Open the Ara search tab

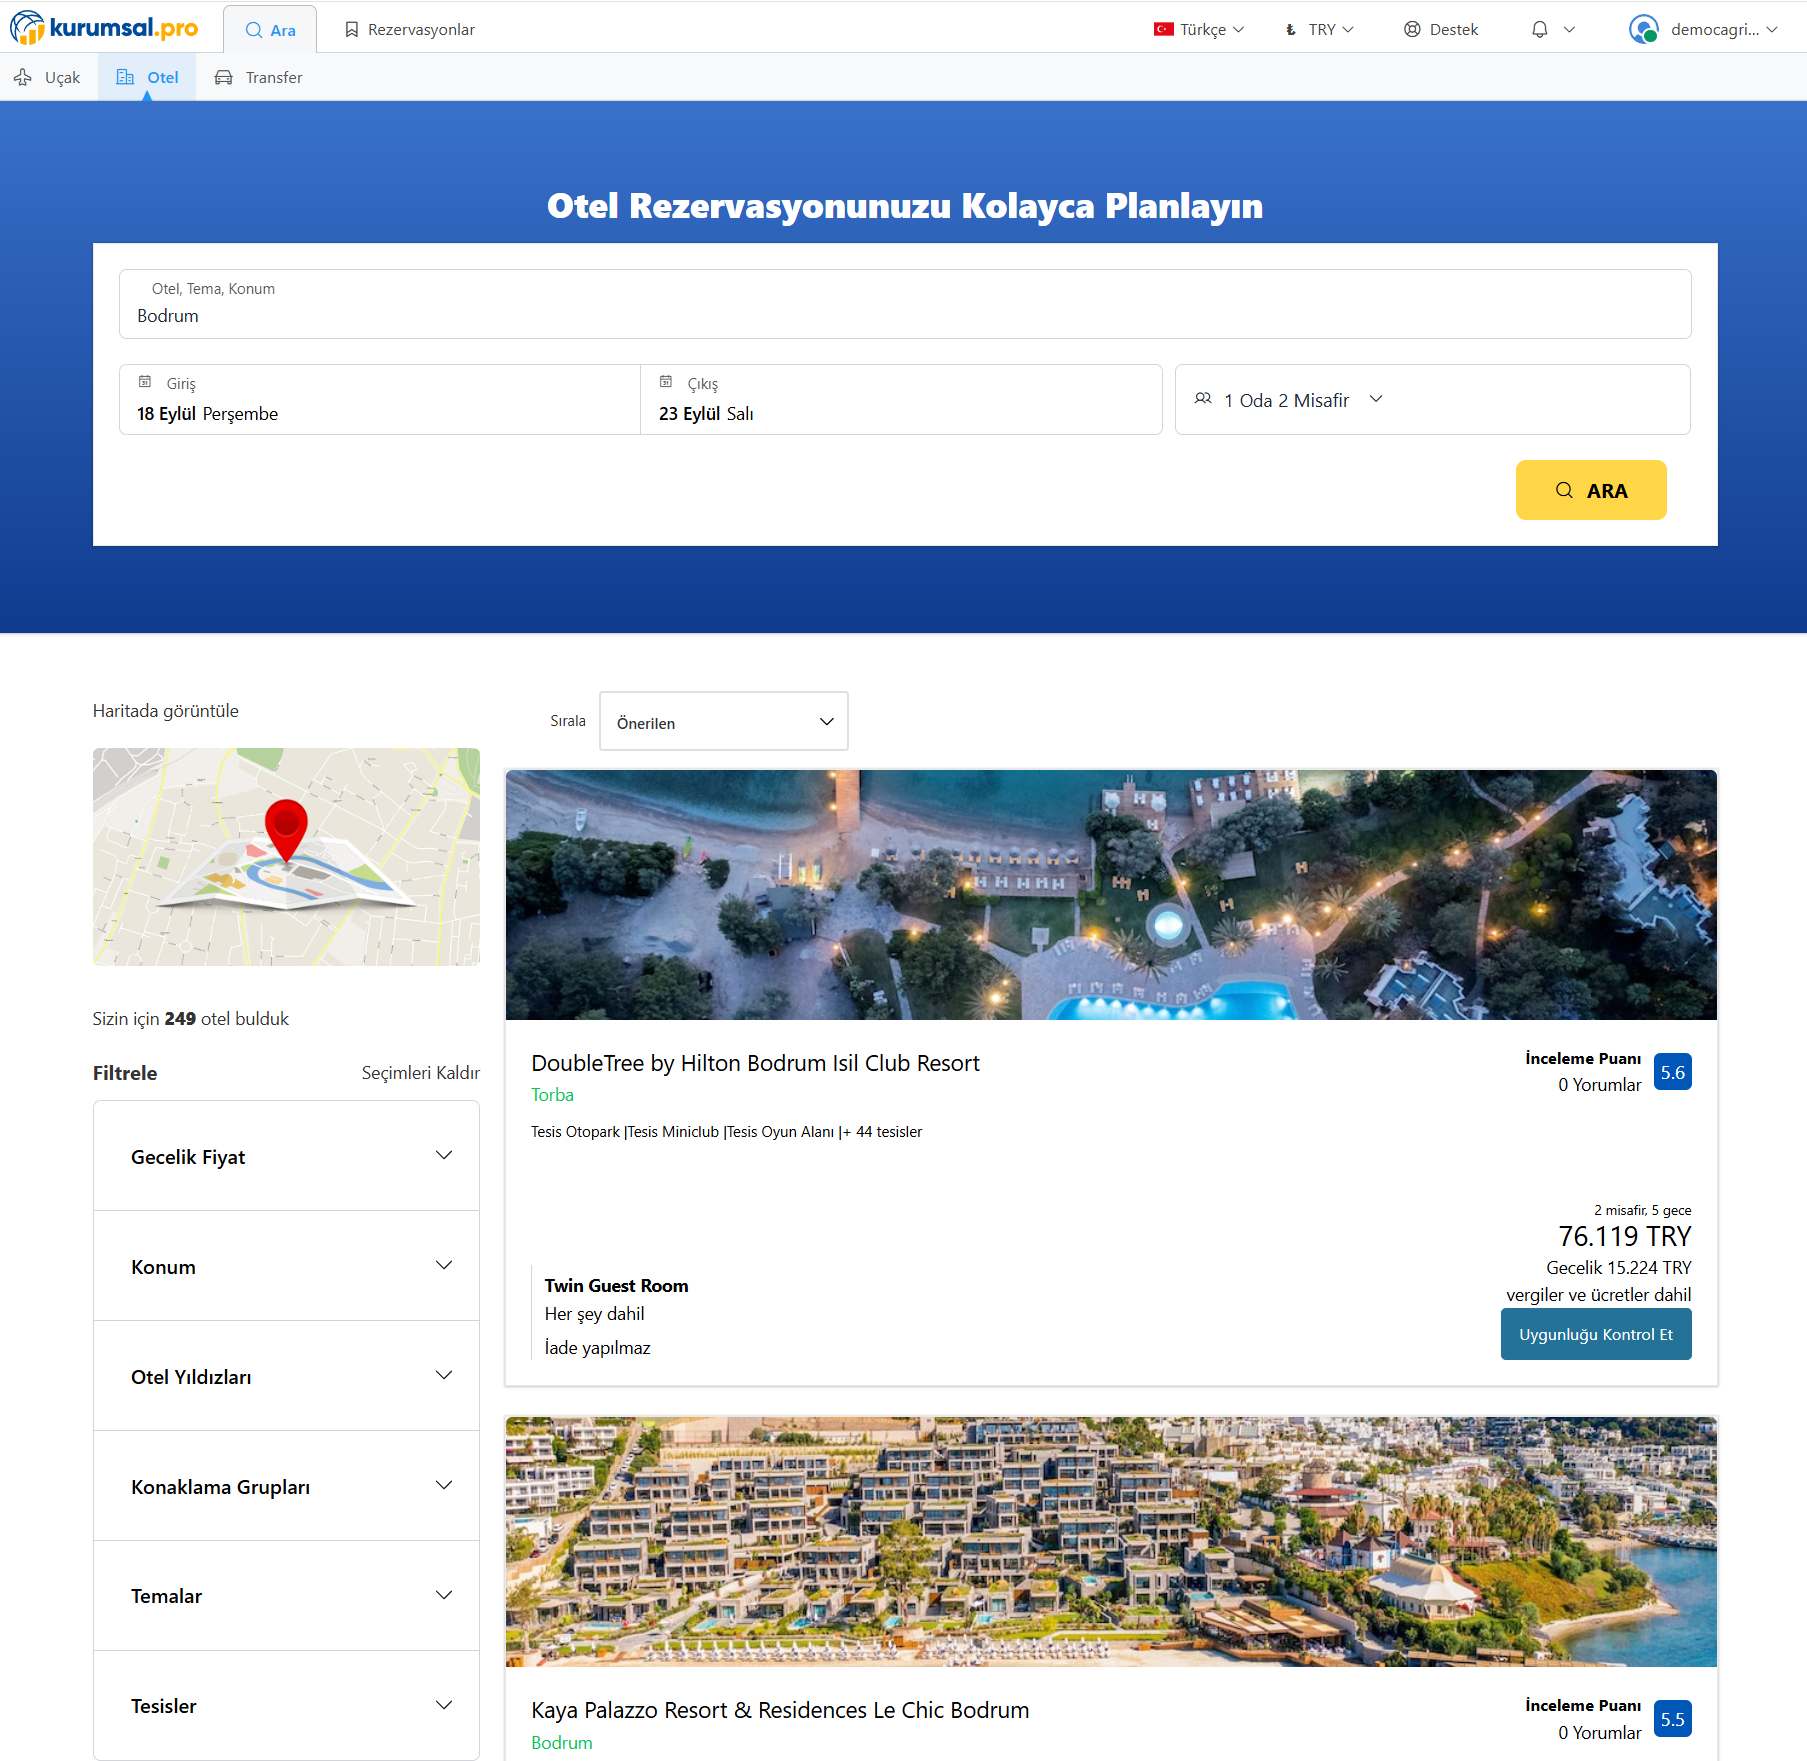tap(270, 30)
